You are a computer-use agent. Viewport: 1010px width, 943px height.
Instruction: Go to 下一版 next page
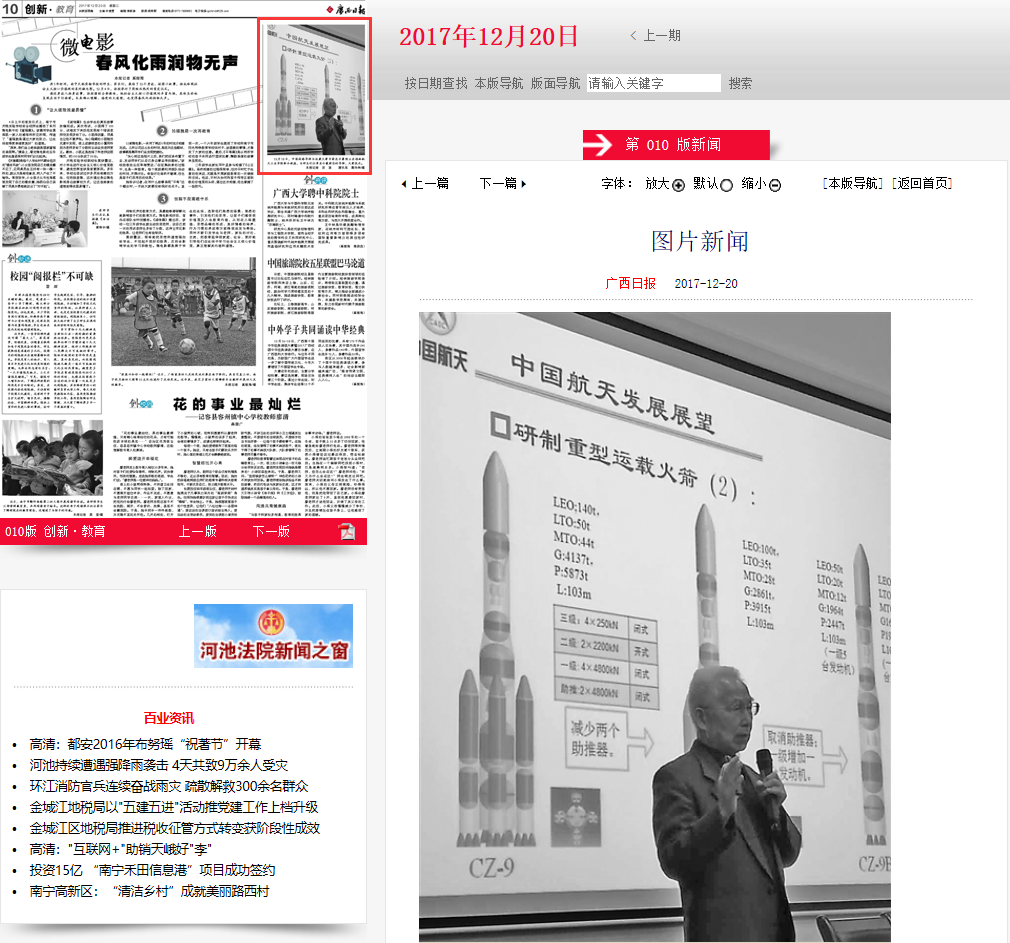[x=271, y=531]
